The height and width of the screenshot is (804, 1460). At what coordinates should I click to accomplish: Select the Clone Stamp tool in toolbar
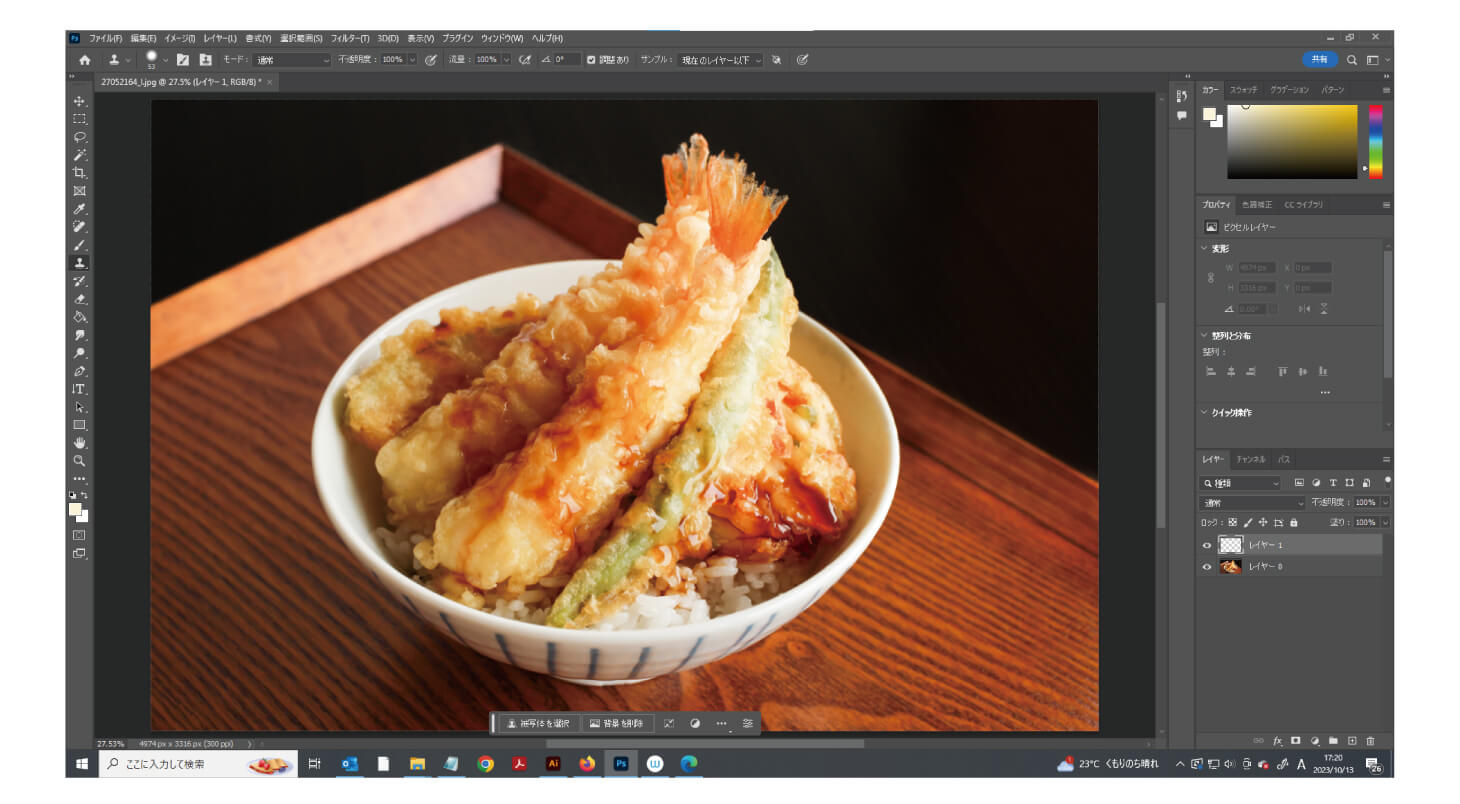tap(79, 263)
